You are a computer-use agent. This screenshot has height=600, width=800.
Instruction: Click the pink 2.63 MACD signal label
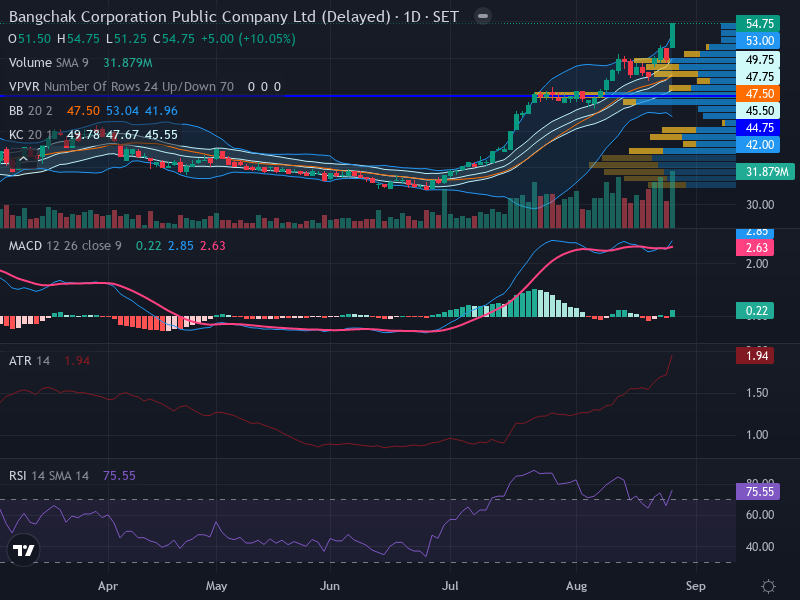pyautogui.click(x=755, y=248)
